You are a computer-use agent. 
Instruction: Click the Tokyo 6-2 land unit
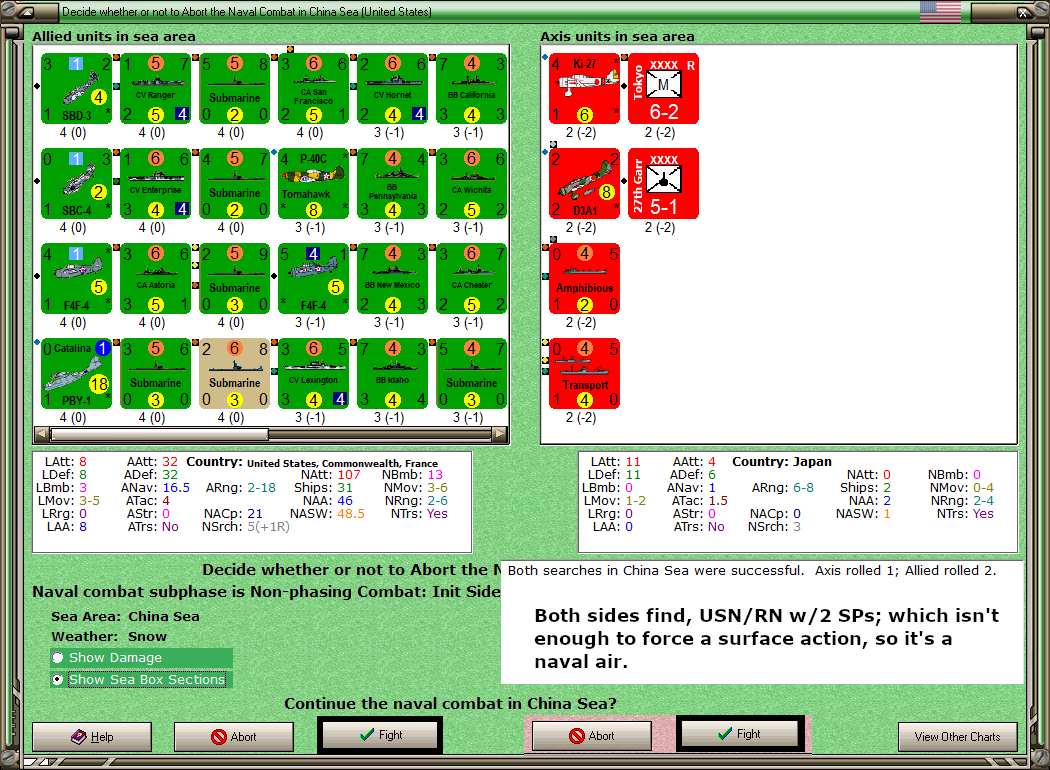pyautogui.click(x=664, y=89)
